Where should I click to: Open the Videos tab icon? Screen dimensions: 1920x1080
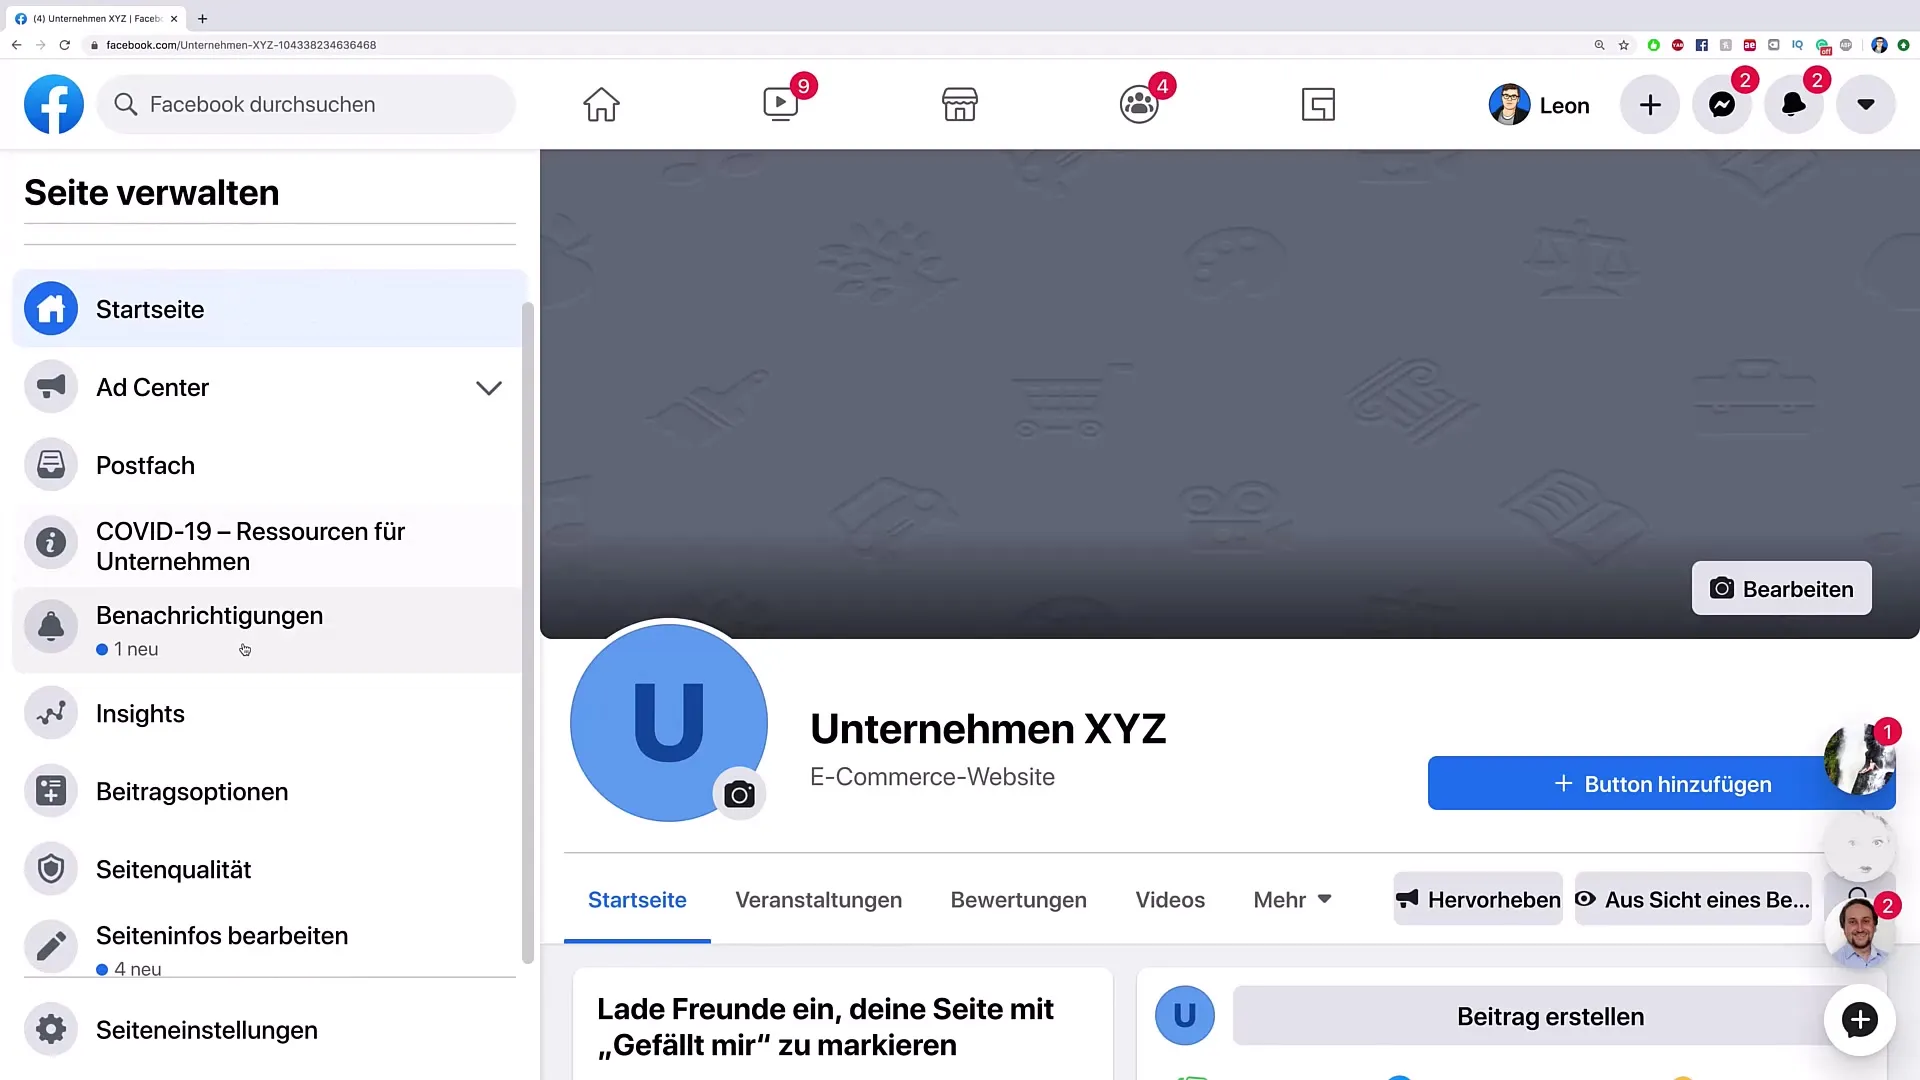(x=1170, y=901)
